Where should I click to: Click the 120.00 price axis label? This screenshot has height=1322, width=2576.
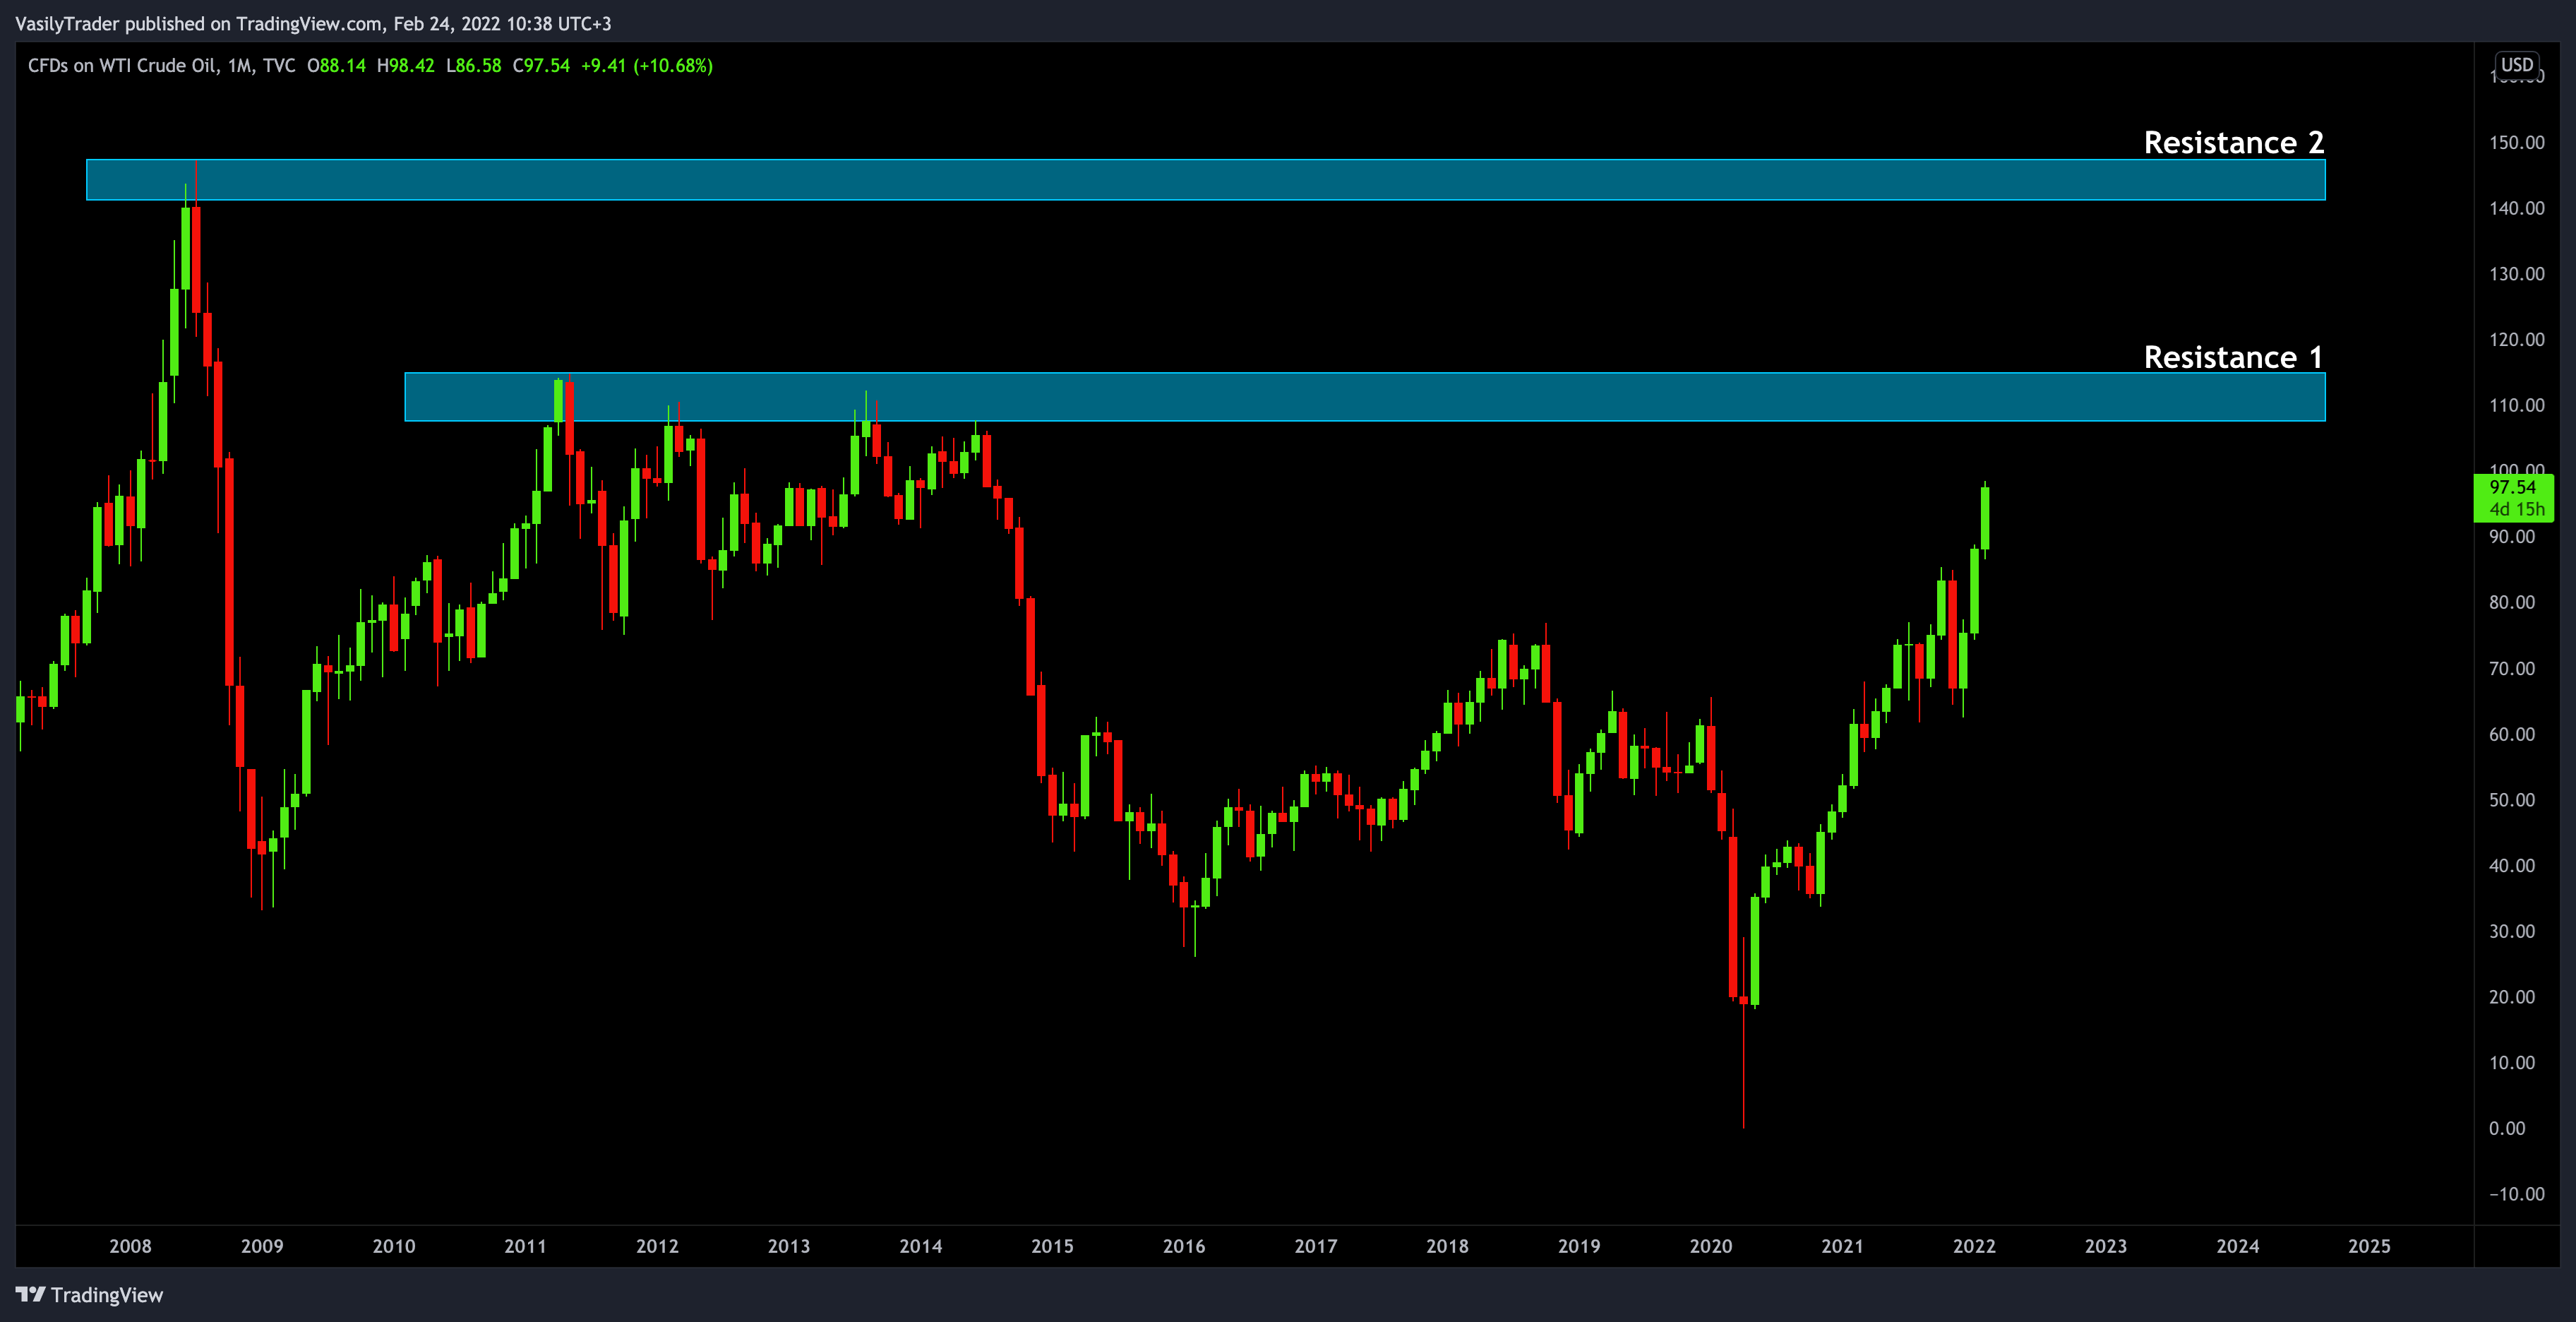pos(2517,340)
